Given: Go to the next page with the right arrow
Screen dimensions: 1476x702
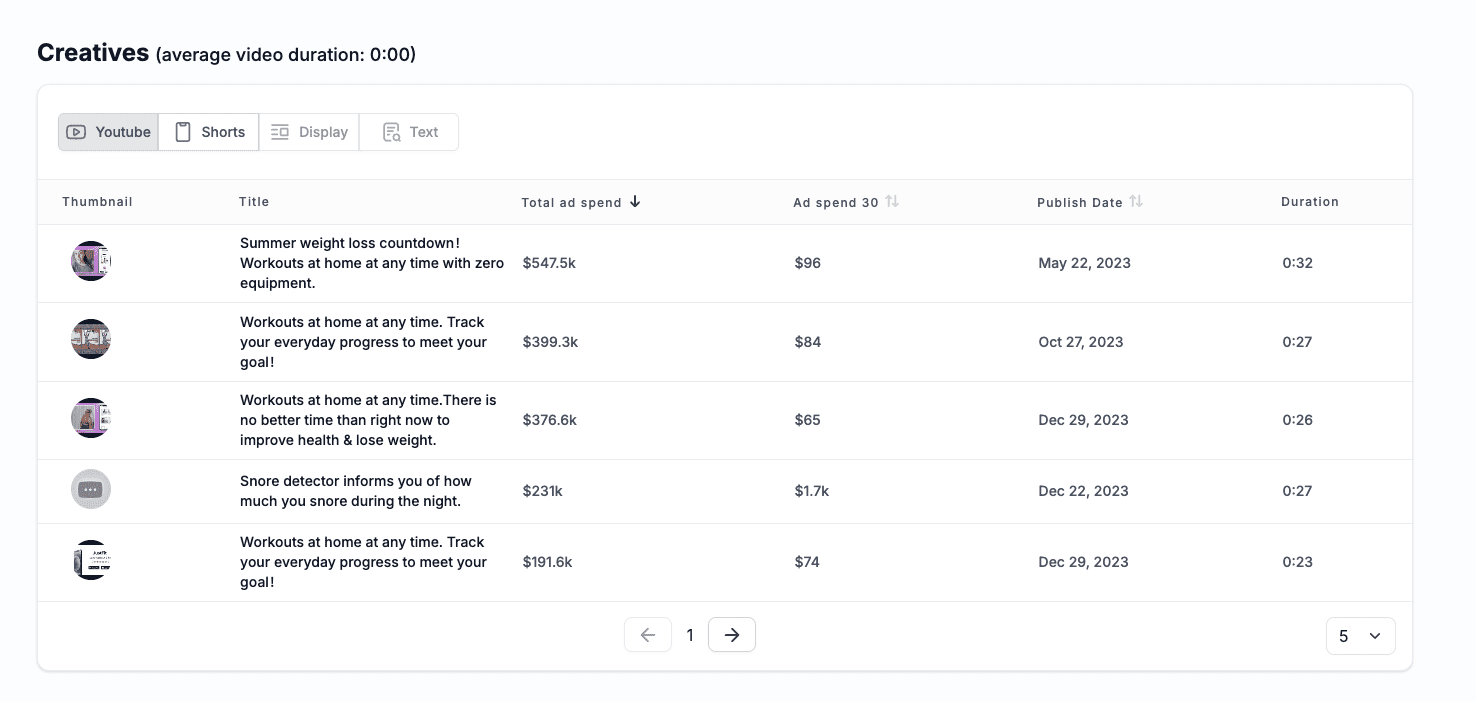Looking at the screenshot, I should pos(732,635).
